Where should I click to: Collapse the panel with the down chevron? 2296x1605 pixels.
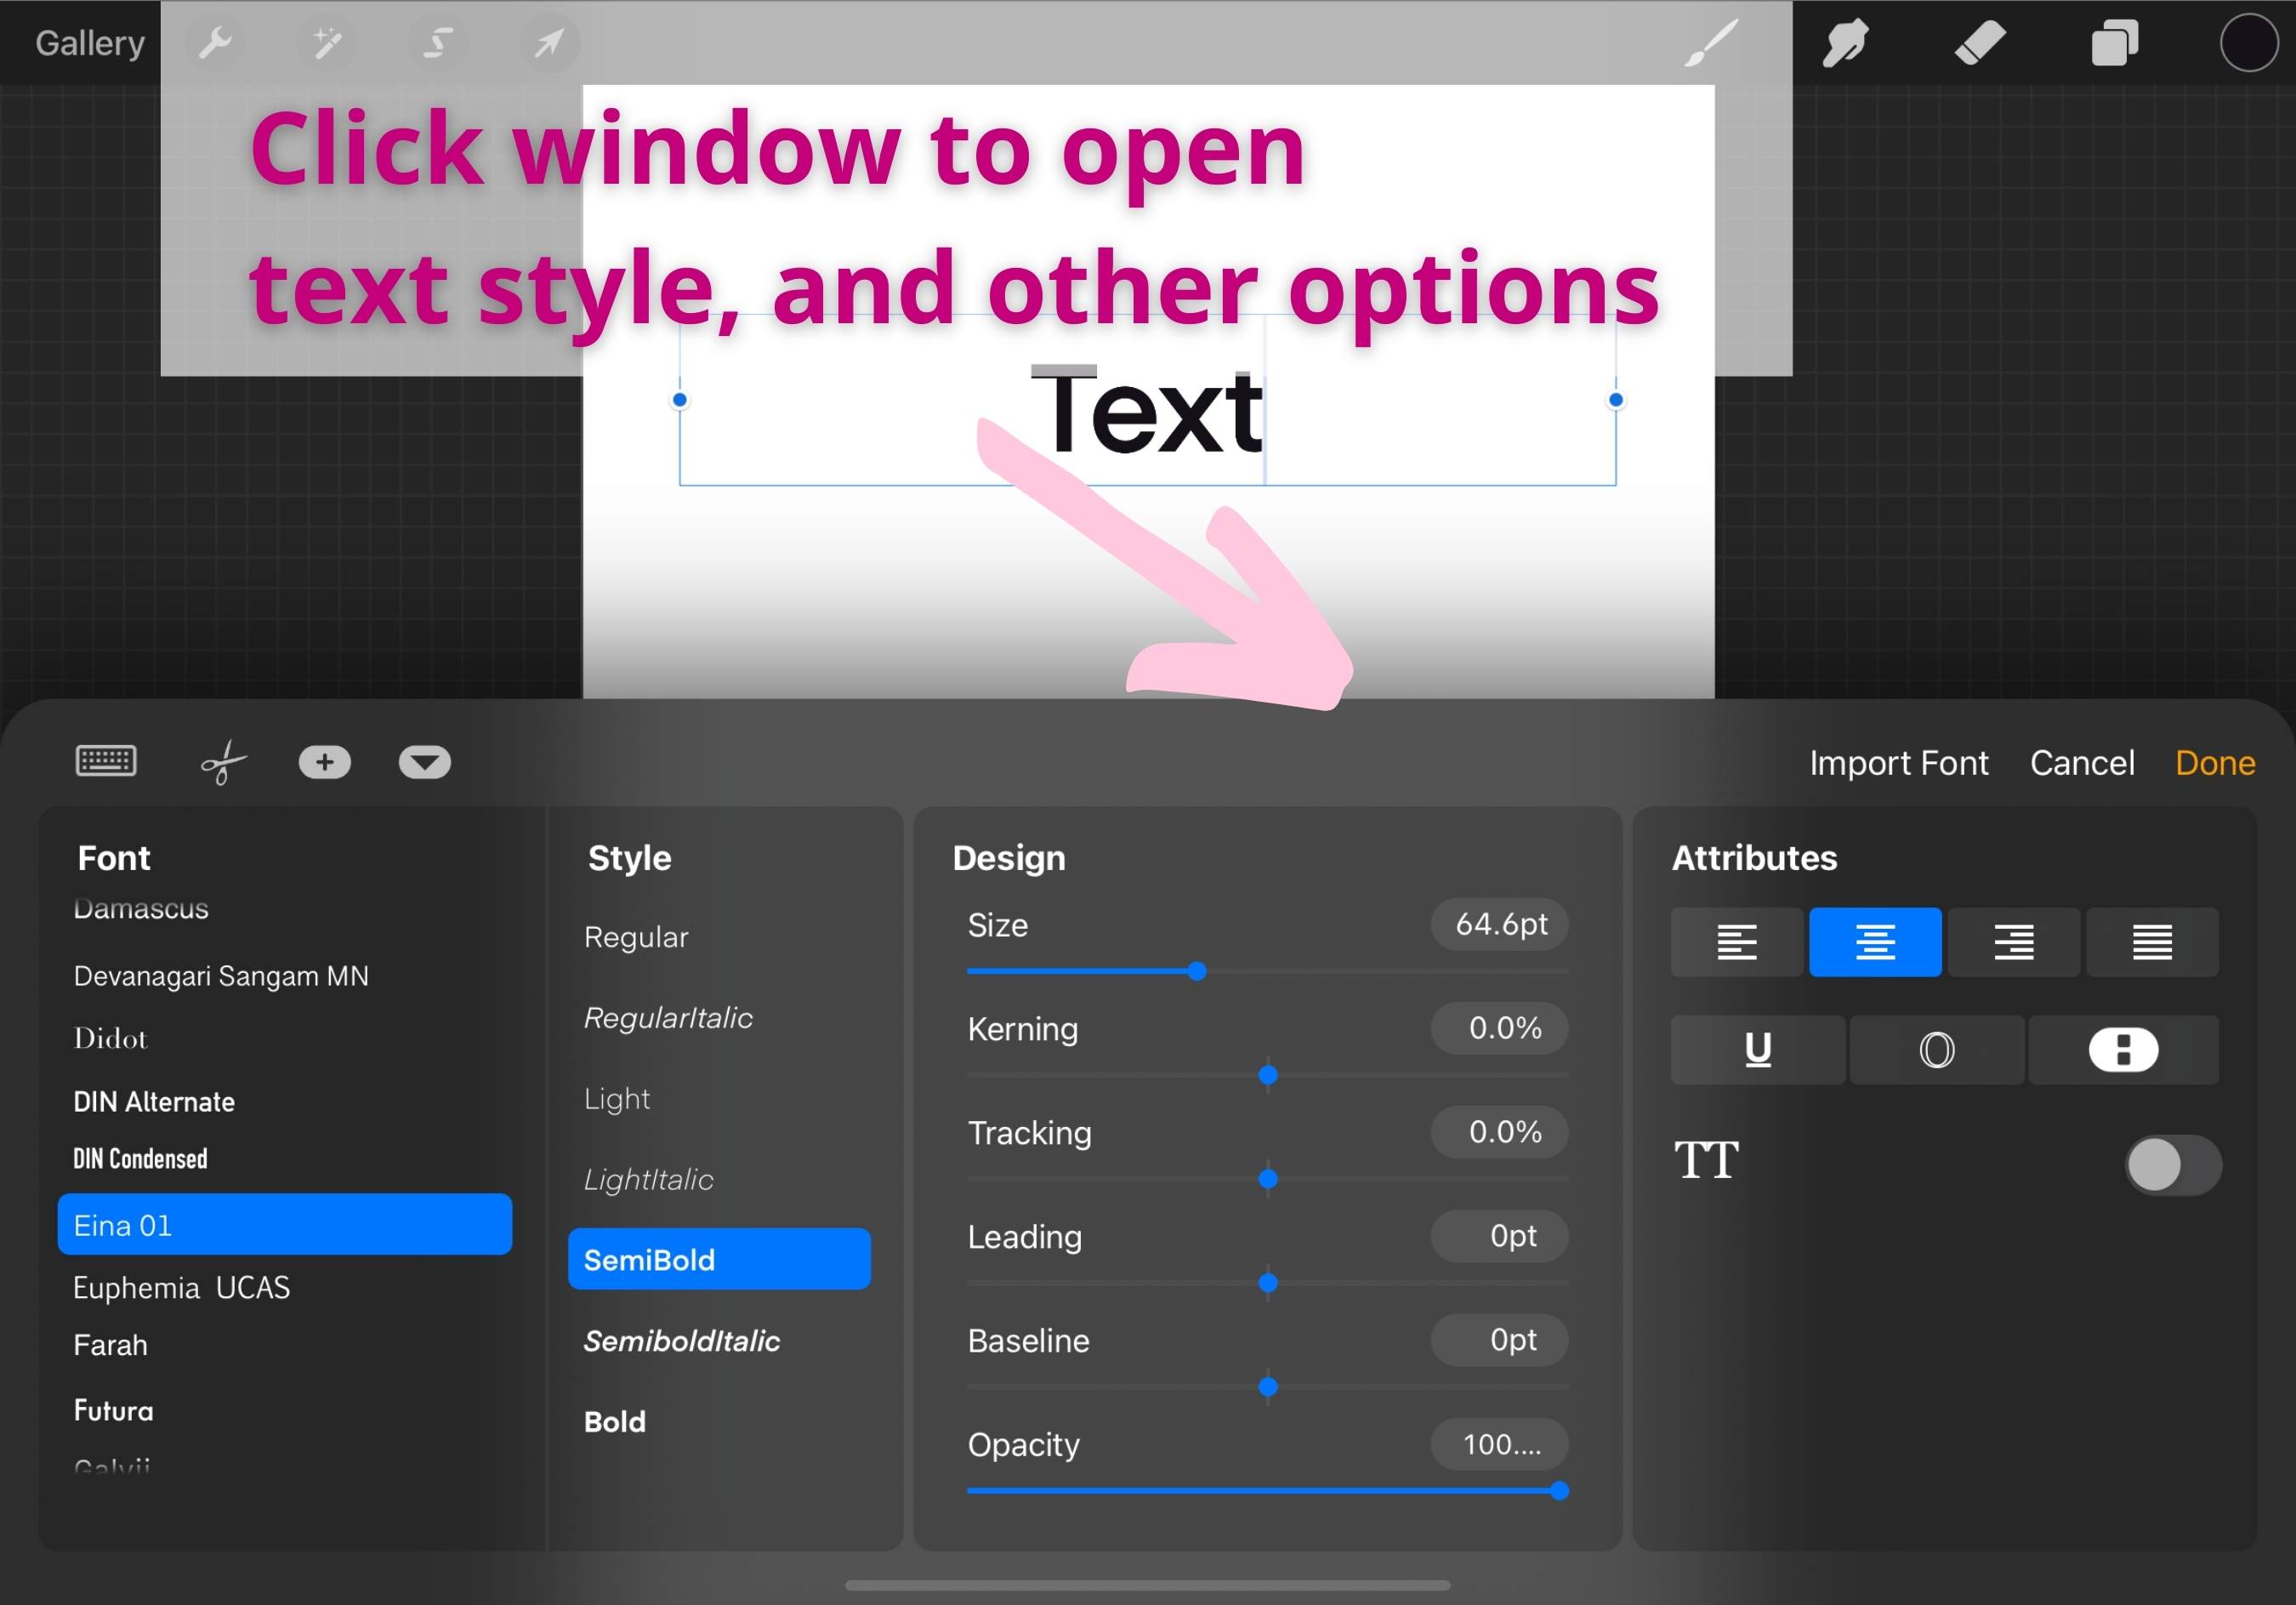pos(424,762)
